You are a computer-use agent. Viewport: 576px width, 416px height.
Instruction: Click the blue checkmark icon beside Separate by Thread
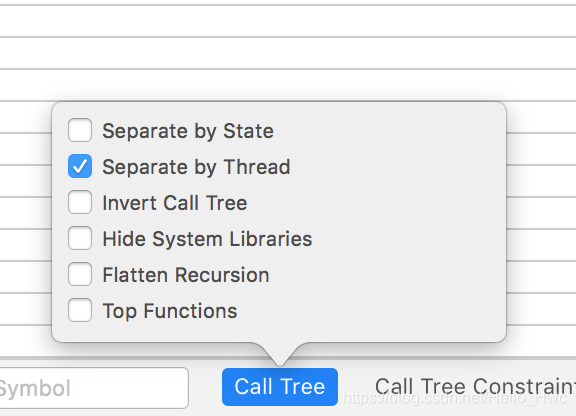point(80,166)
